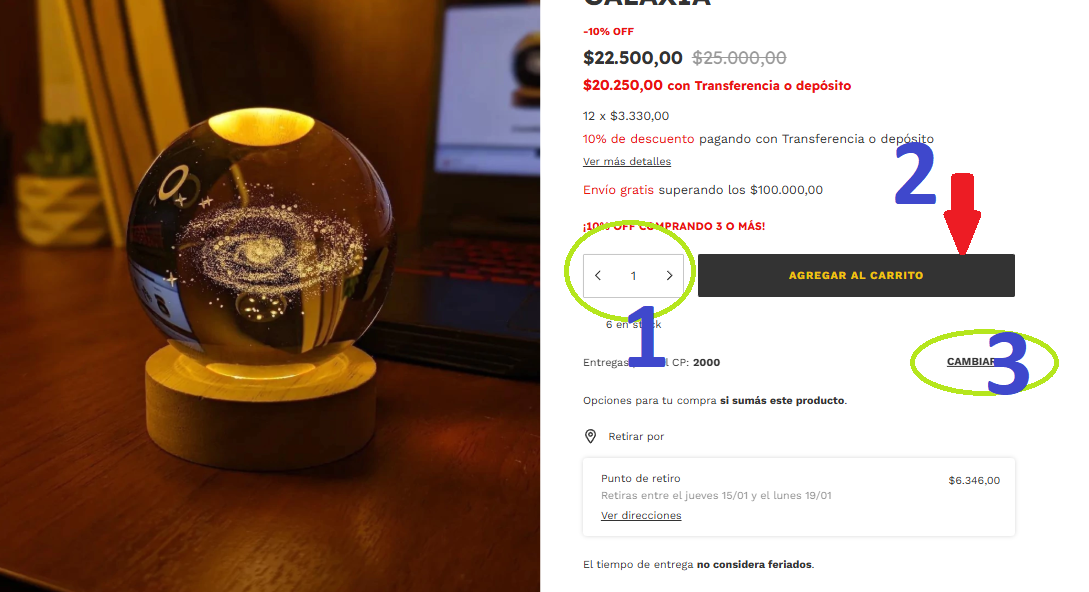The width and height of the screenshot is (1089, 592).
Task: Increase quantity with the right arrow
Action: point(670,276)
